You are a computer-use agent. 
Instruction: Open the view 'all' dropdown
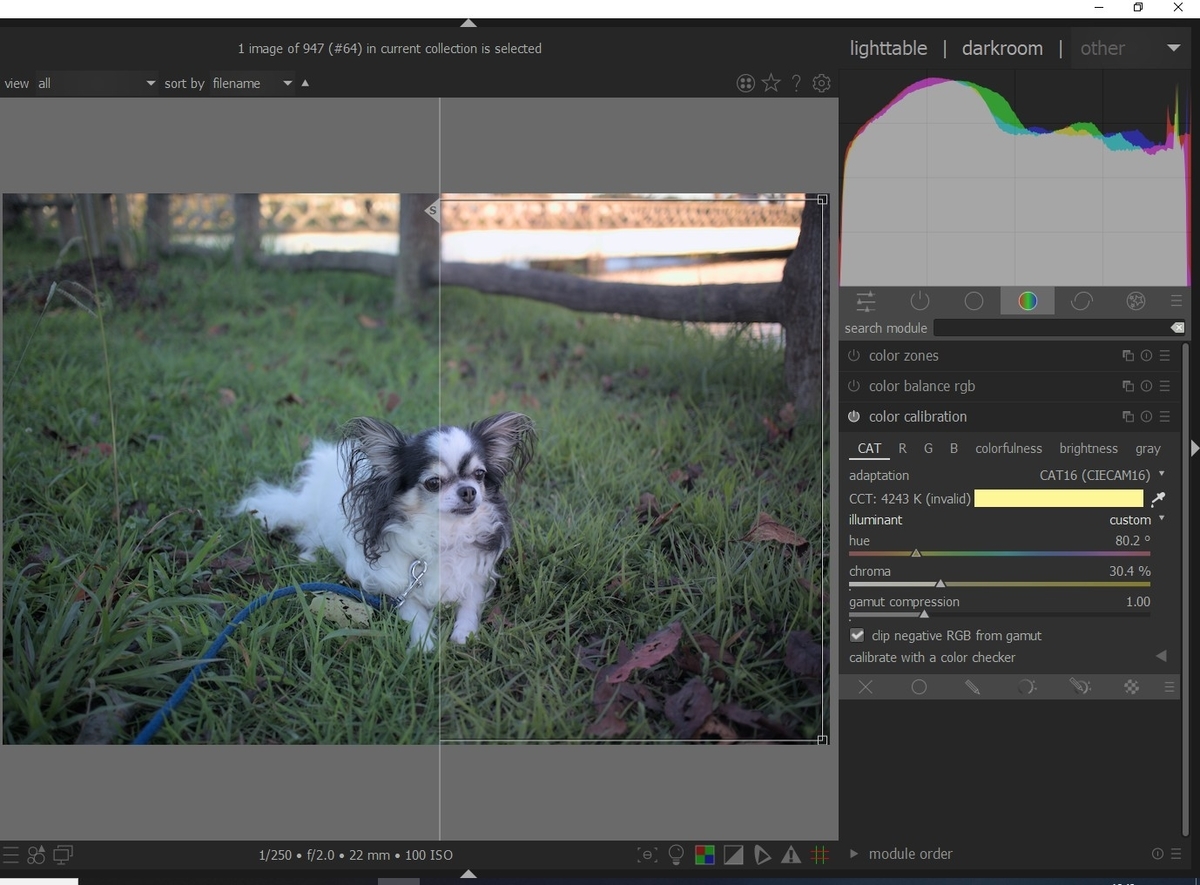(97, 83)
